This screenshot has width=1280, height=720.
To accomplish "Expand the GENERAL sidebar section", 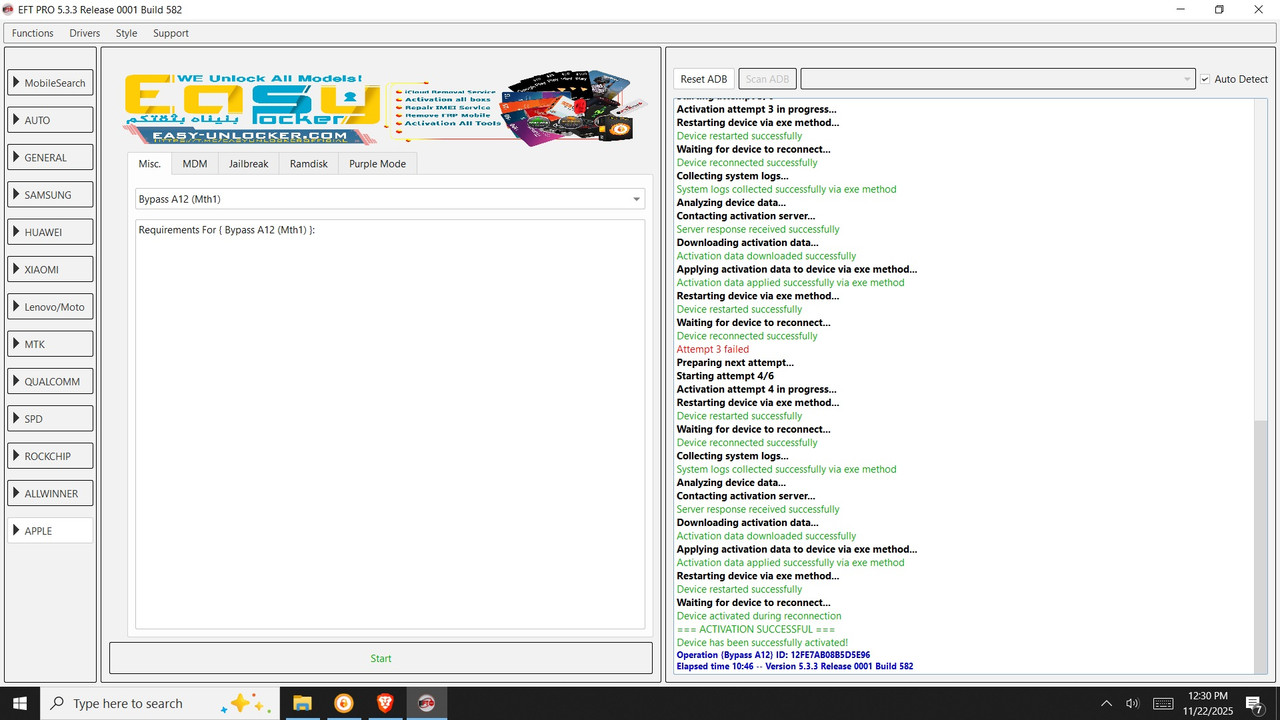I will click(51, 157).
